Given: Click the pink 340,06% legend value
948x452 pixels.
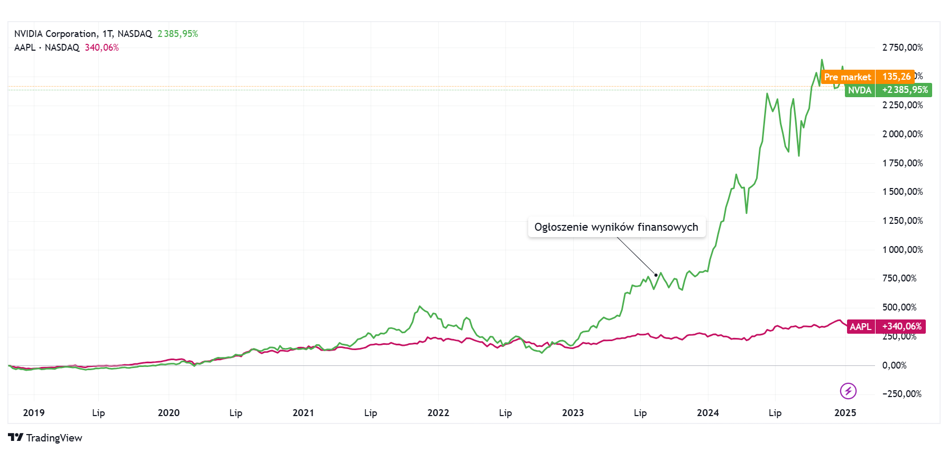Looking at the screenshot, I should coord(102,48).
